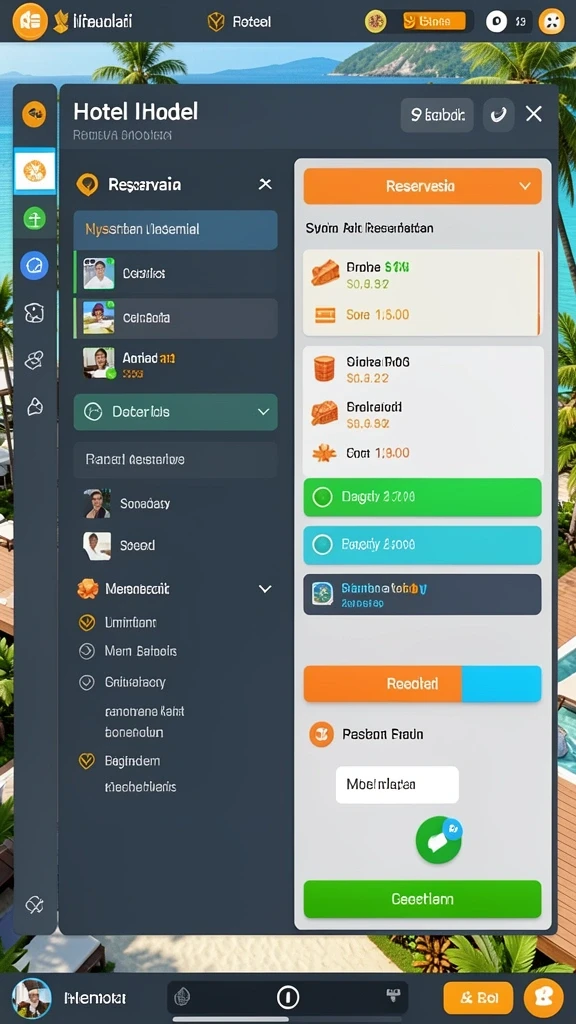Click the 9 tabdk button in panel header

tap(437, 115)
